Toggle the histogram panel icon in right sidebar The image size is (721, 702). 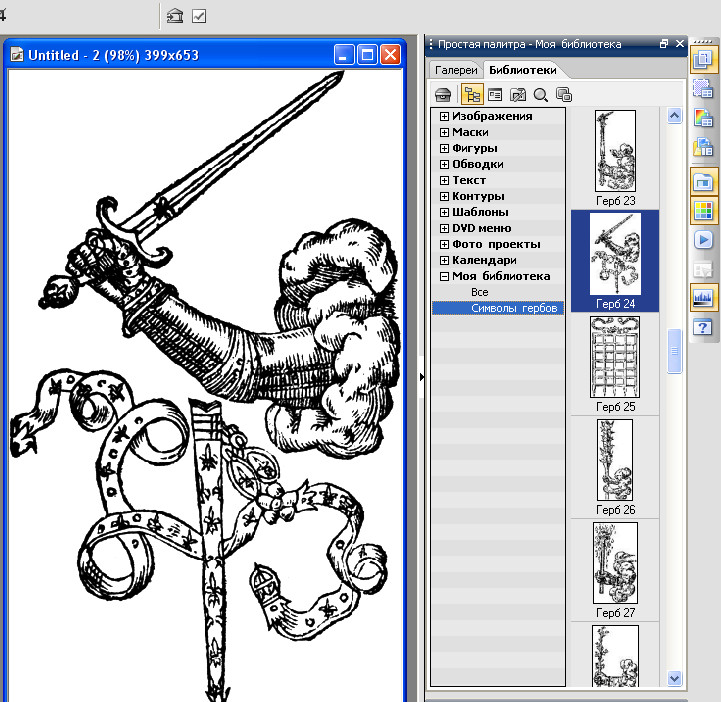(703, 298)
